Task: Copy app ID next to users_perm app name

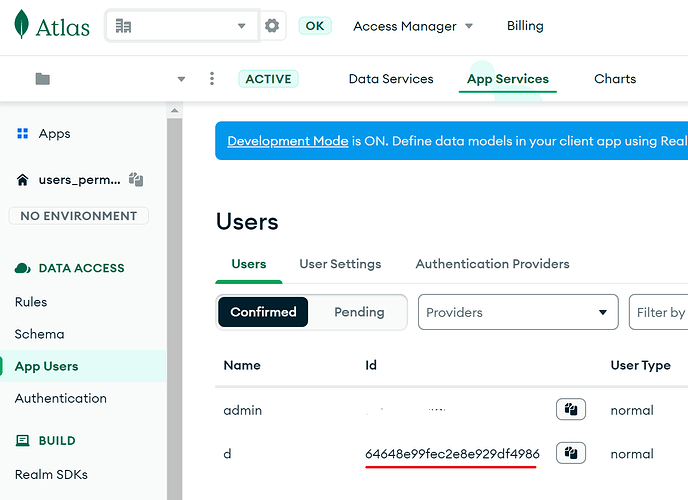Action: coord(136,180)
